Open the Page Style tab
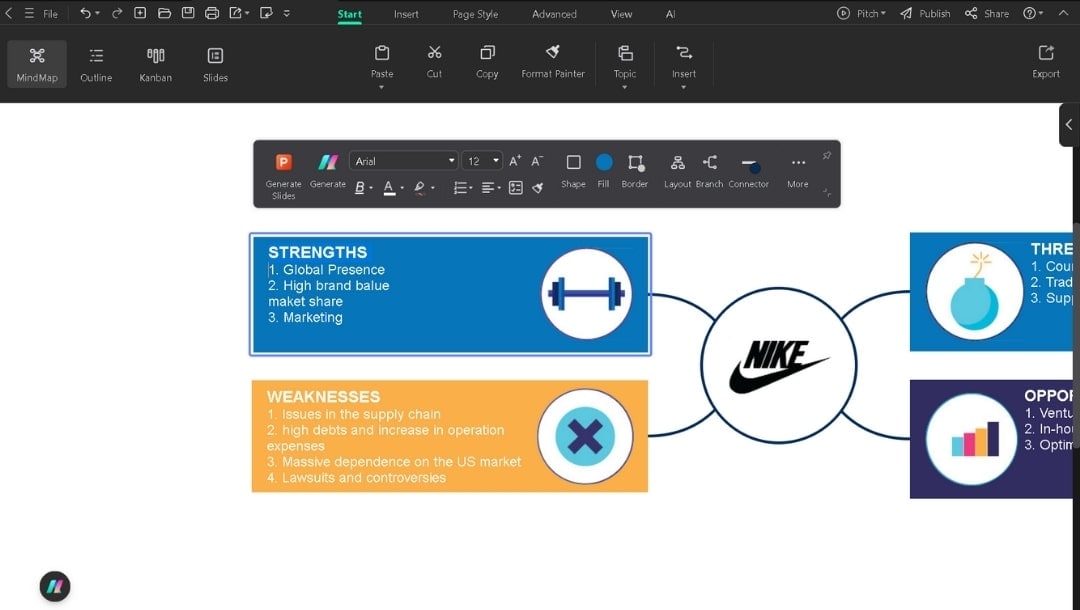 [x=475, y=14]
